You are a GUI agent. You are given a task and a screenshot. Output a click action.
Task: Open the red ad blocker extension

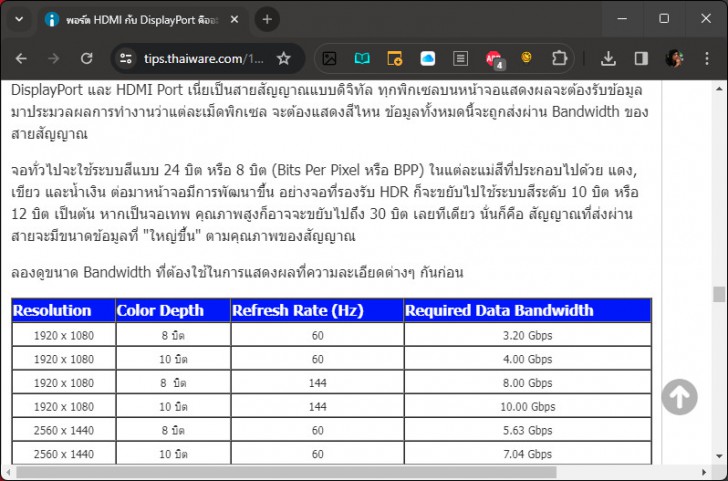tap(494, 59)
